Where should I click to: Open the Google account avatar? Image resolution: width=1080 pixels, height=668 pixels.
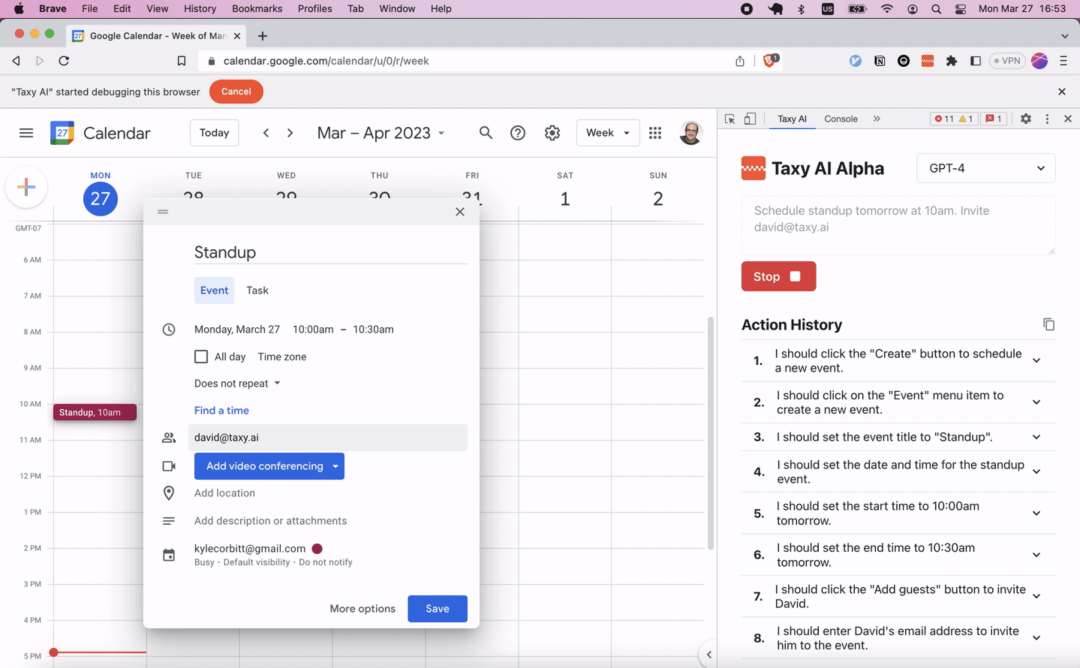click(690, 133)
